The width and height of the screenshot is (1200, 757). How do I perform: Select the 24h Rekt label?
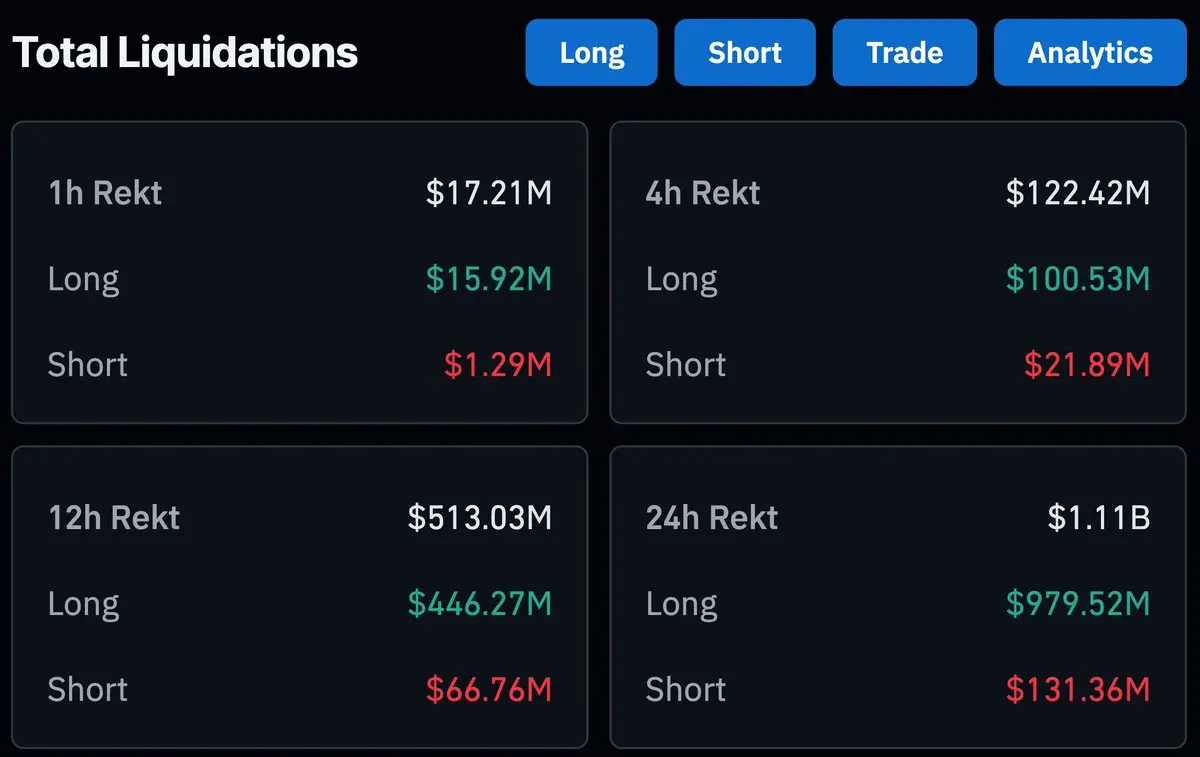[x=712, y=517]
